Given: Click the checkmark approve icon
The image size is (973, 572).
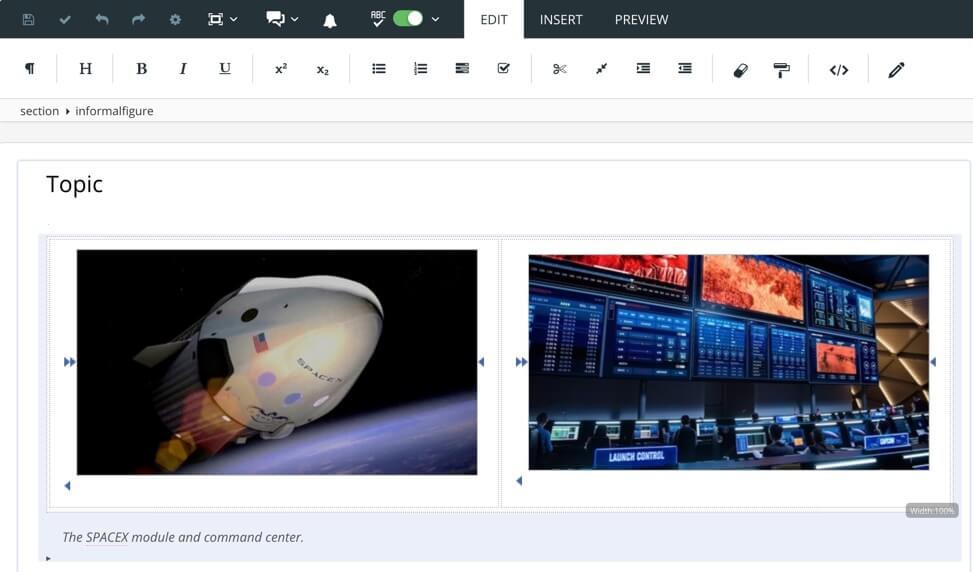Looking at the screenshot, I should tap(65, 20).
